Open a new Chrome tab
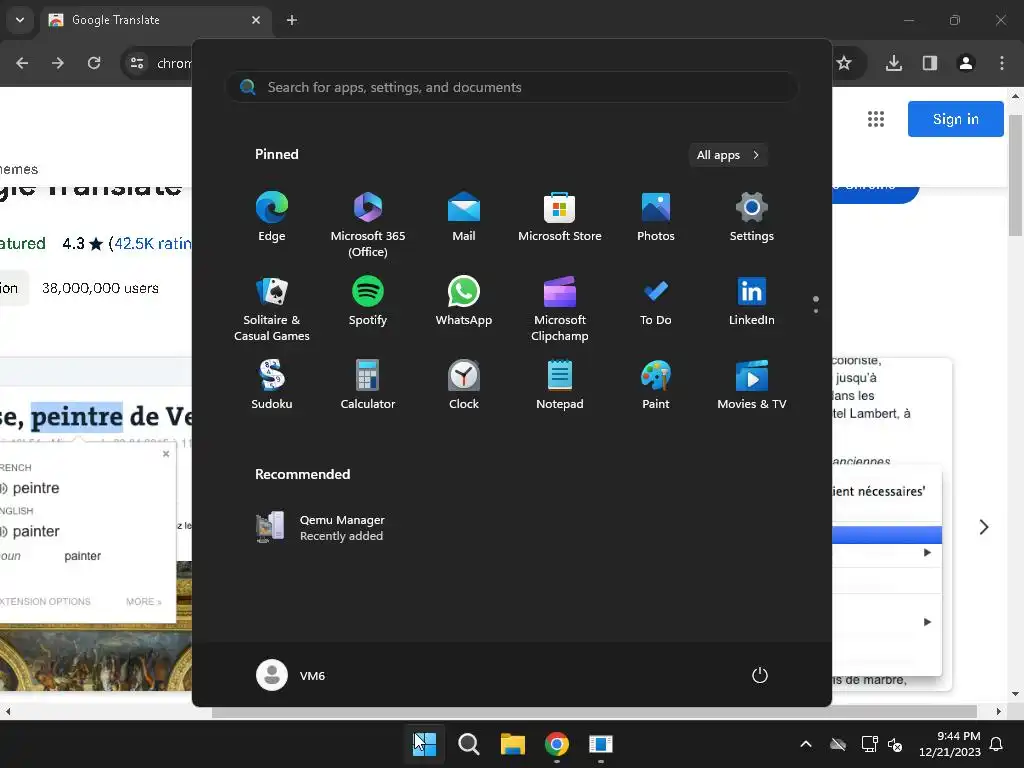1024x768 pixels. click(x=292, y=20)
